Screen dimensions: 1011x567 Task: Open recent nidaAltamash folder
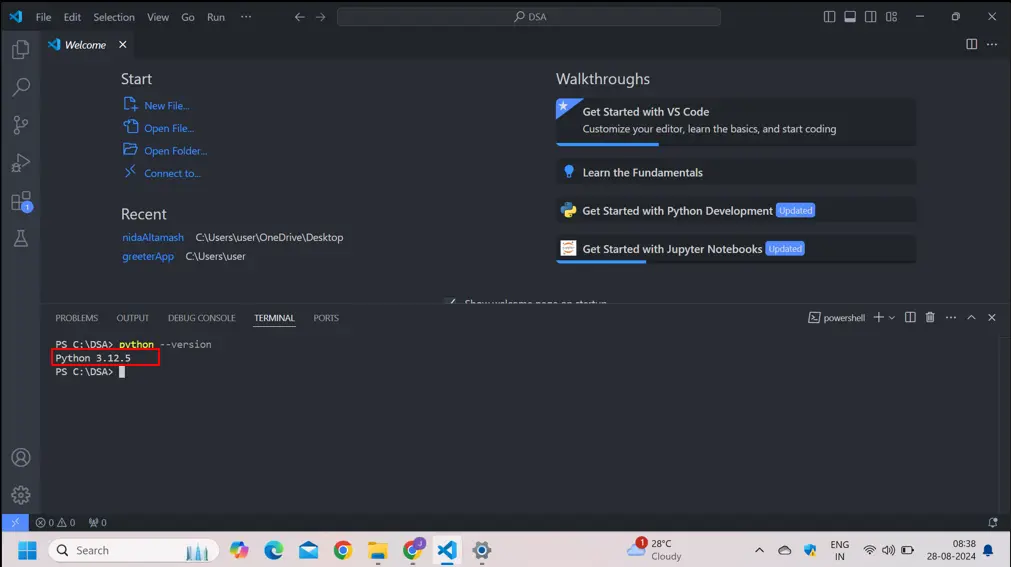tap(153, 237)
